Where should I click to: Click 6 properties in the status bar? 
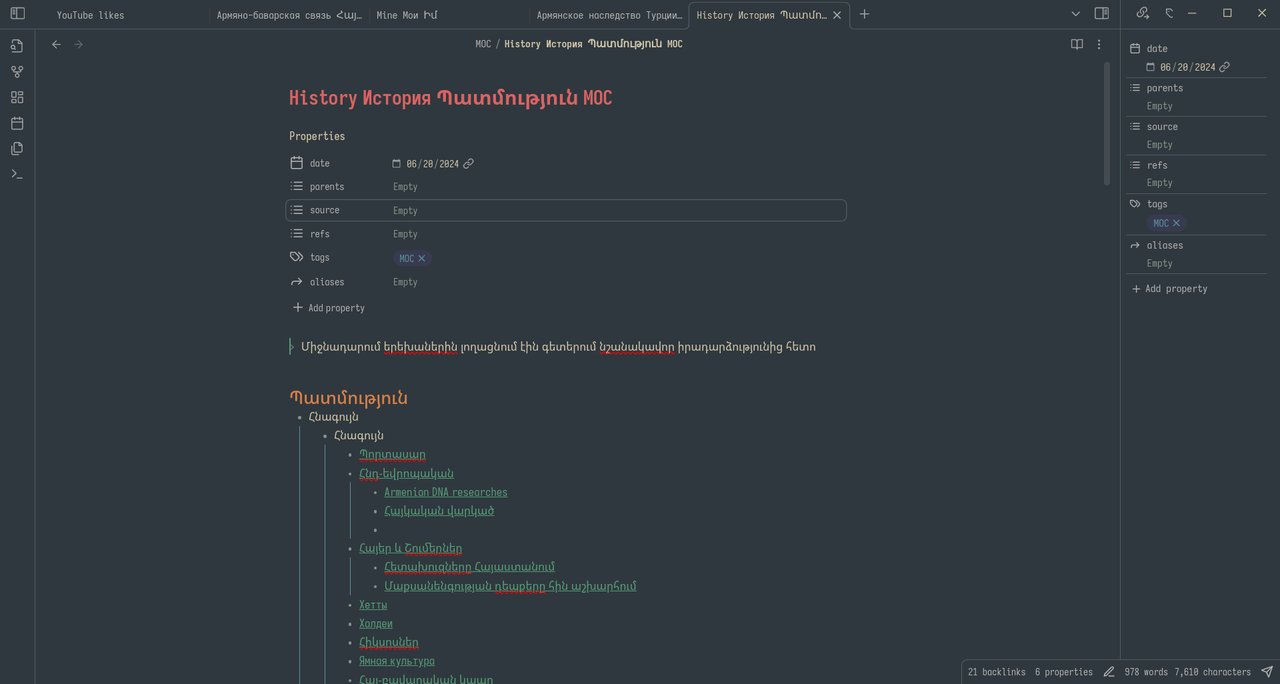pyautogui.click(x=1064, y=672)
